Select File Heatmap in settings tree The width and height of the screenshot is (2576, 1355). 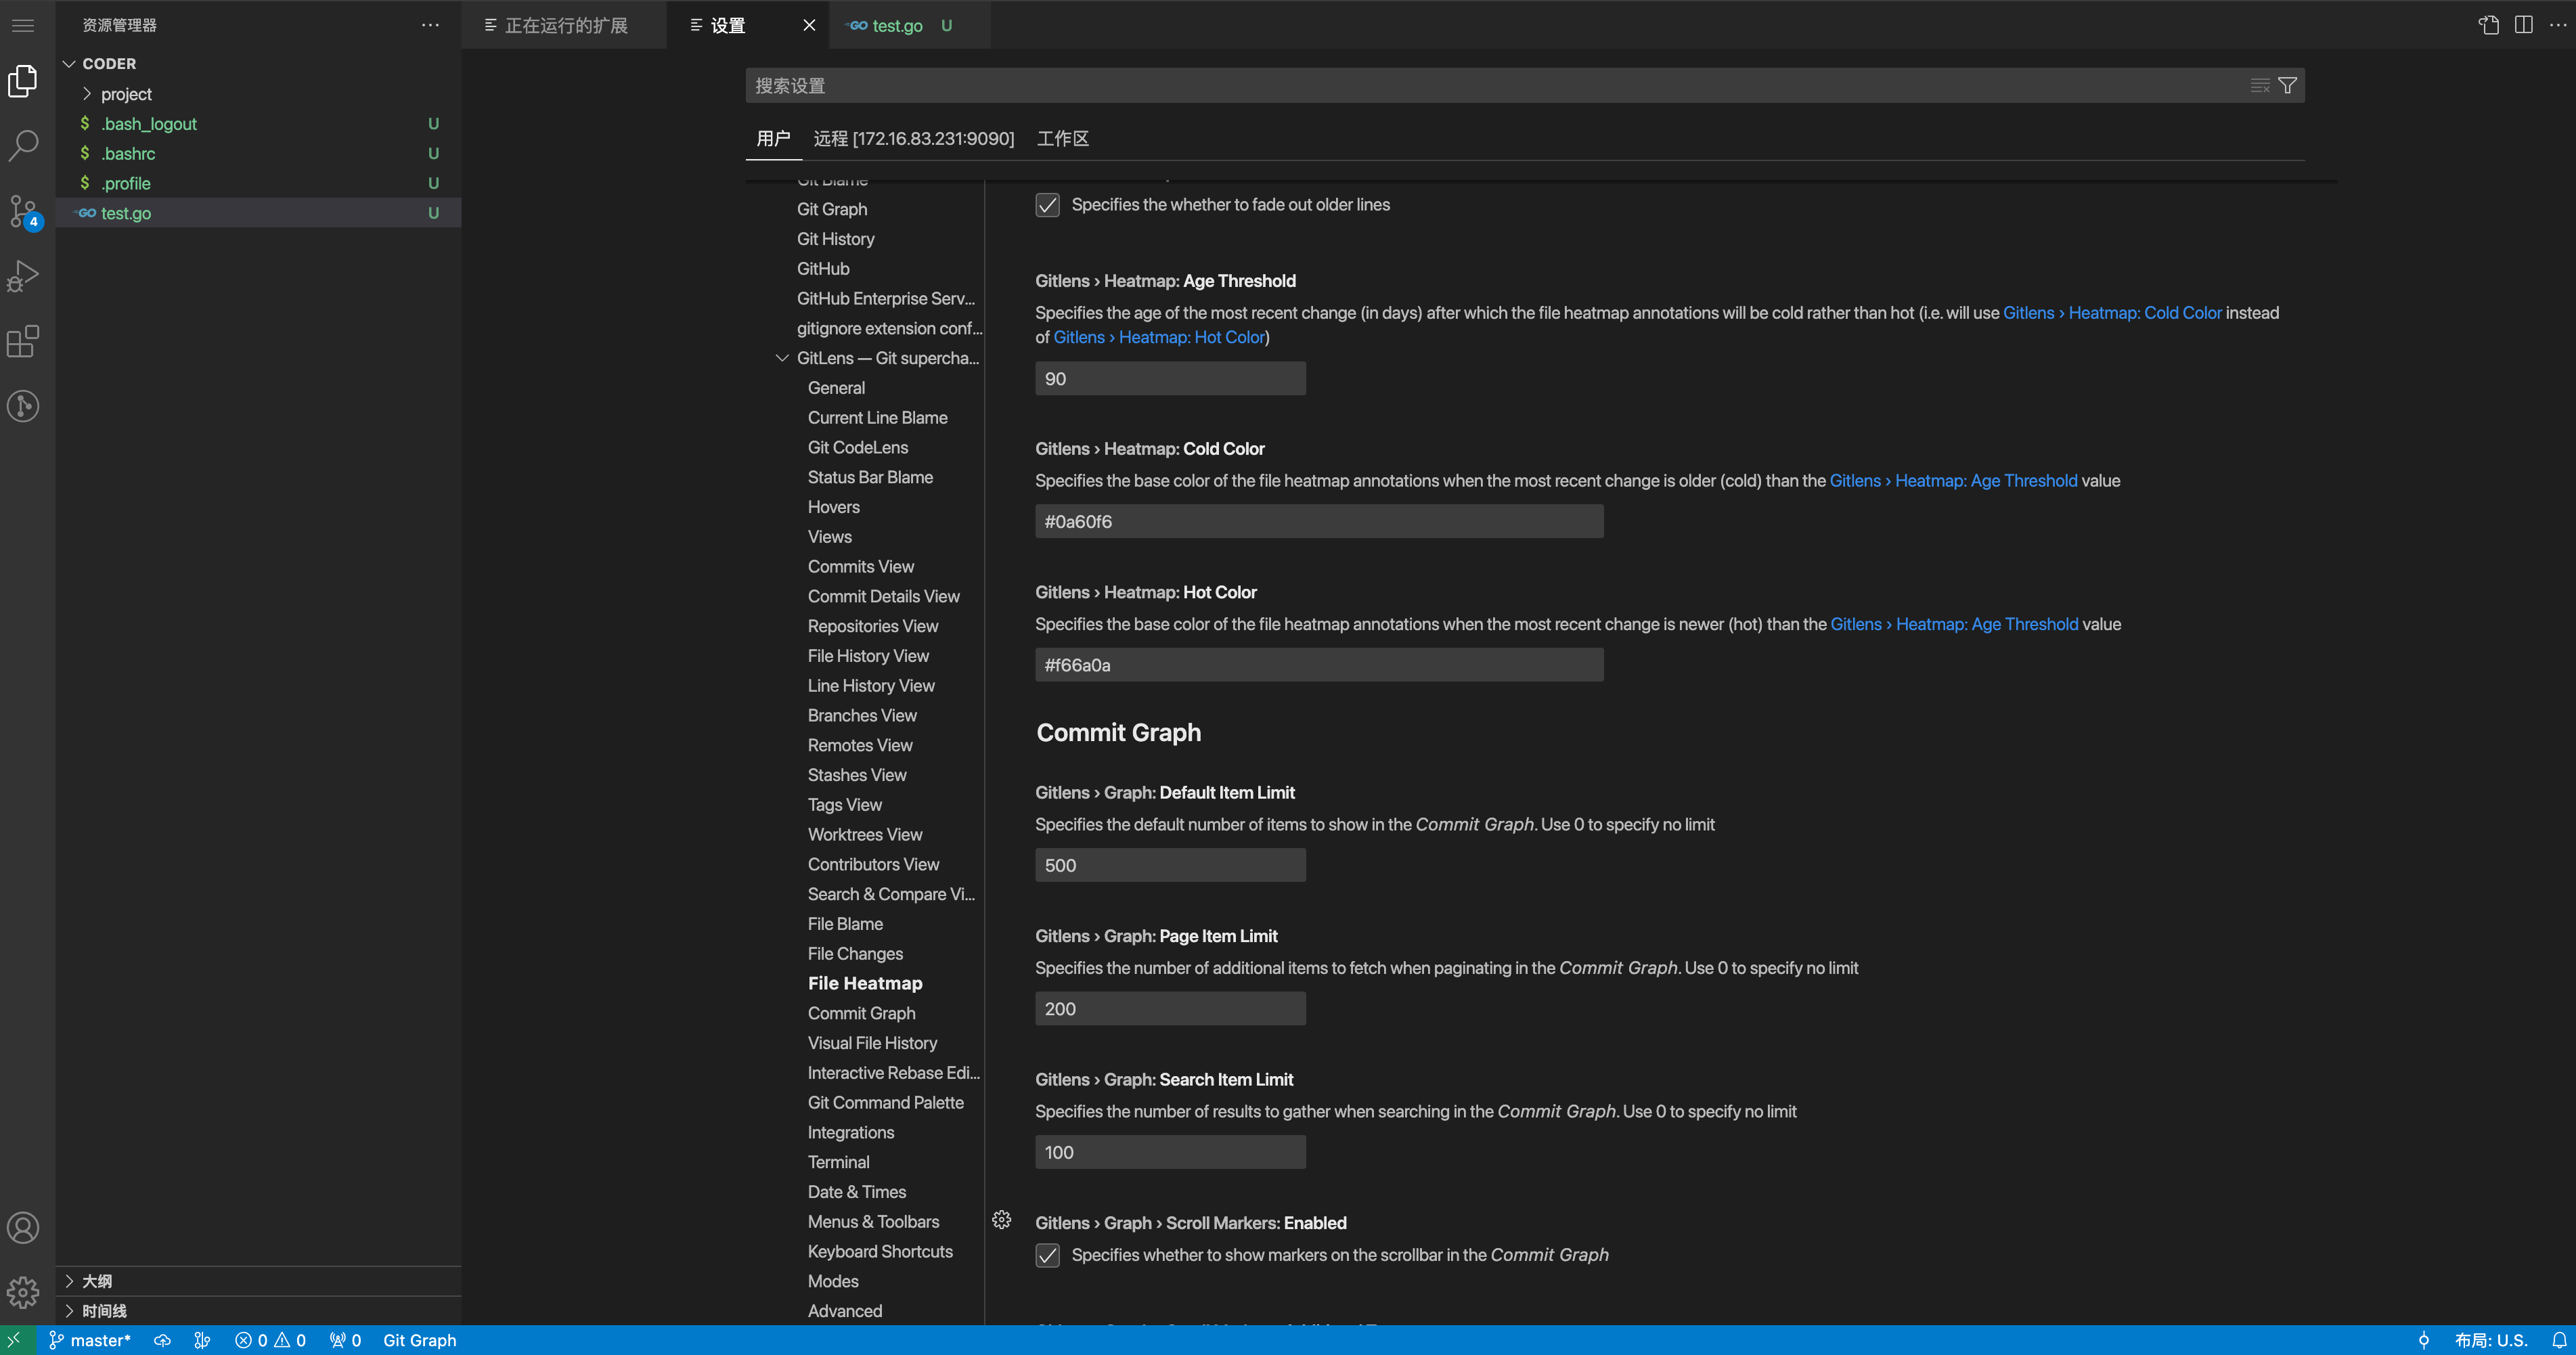(x=865, y=984)
